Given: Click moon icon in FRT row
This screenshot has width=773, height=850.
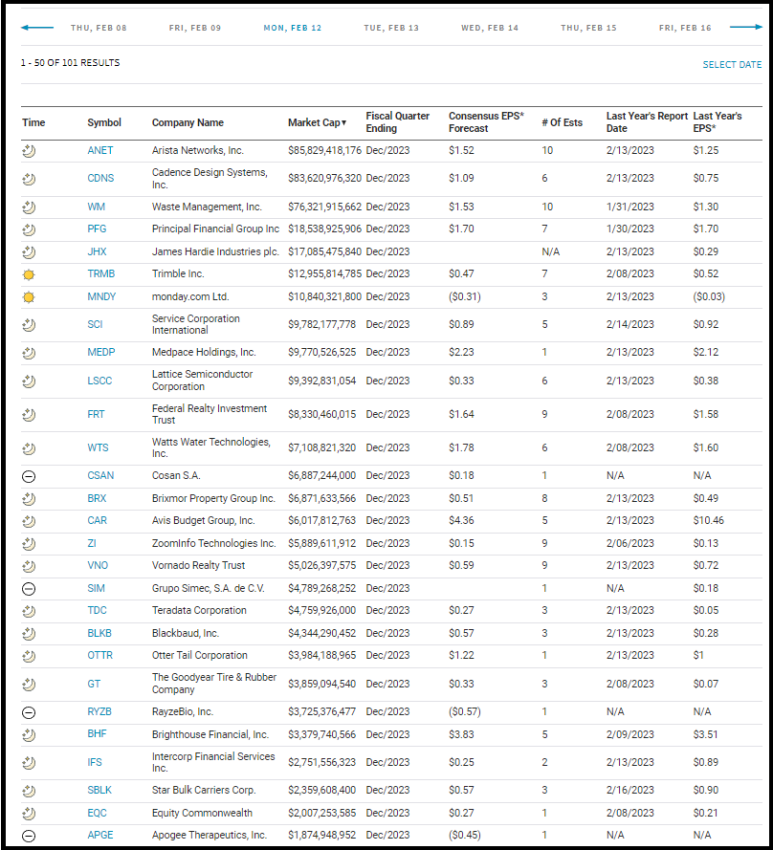Looking at the screenshot, I should pyautogui.click(x=29, y=415).
